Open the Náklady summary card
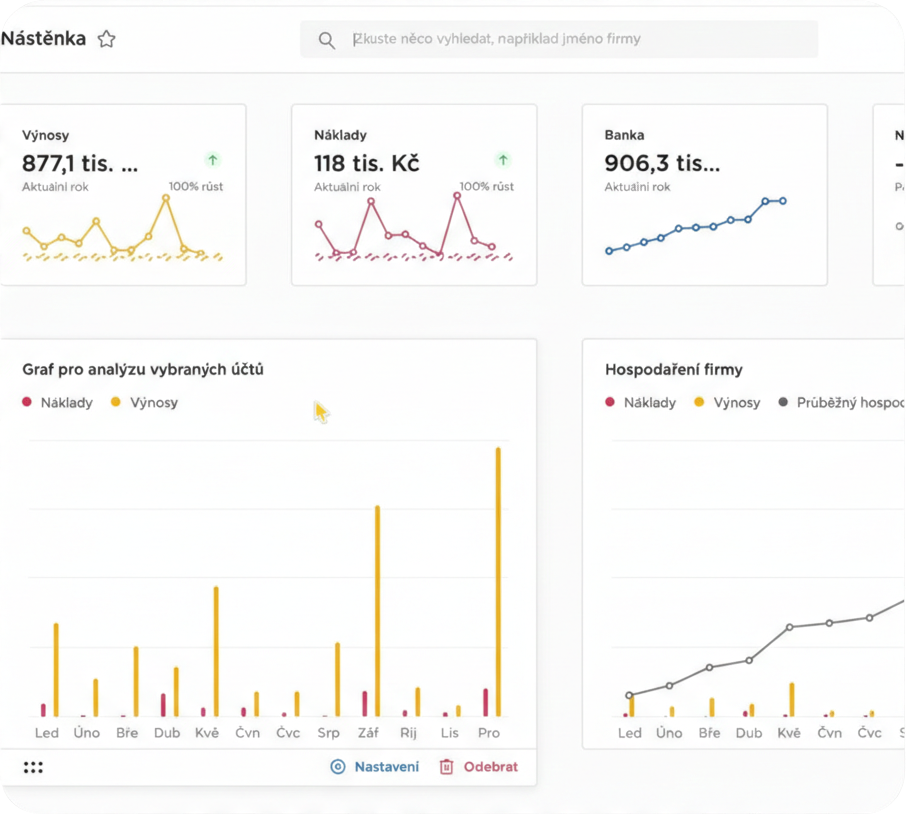This screenshot has width=906, height=814. click(x=414, y=195)
